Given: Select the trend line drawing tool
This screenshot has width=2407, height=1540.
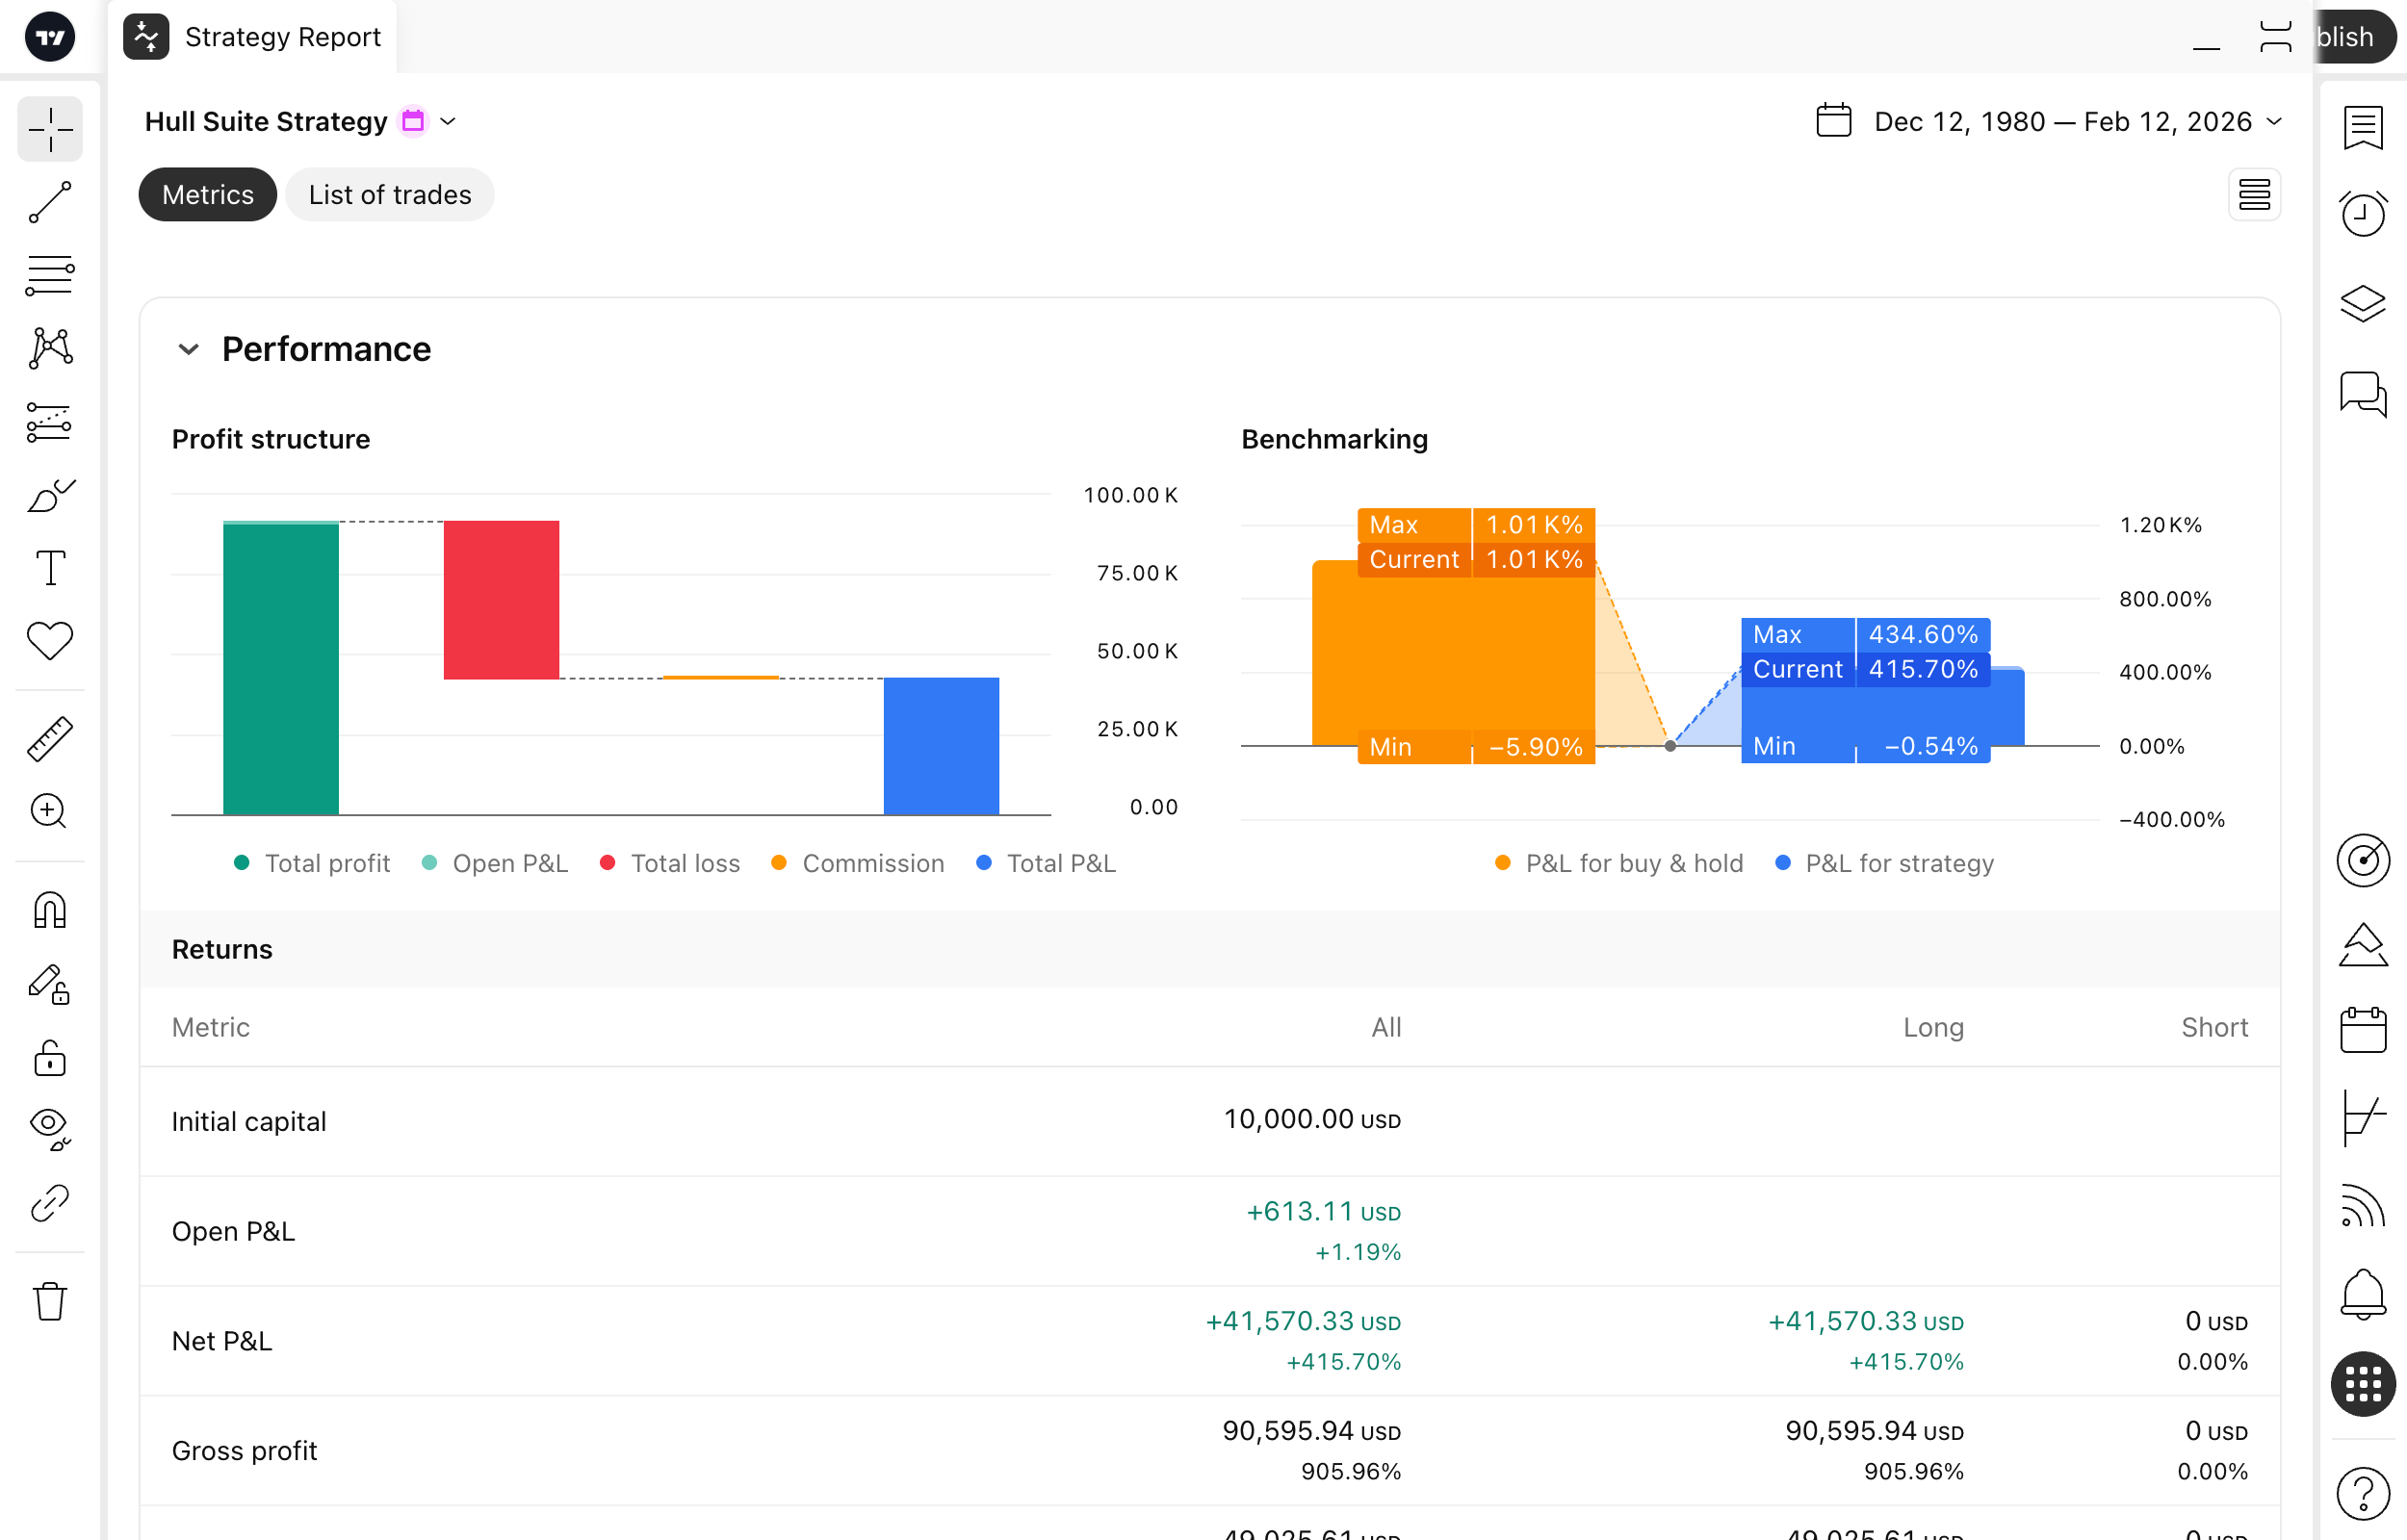Looking at the screenshot, I should tap(50, 203).
